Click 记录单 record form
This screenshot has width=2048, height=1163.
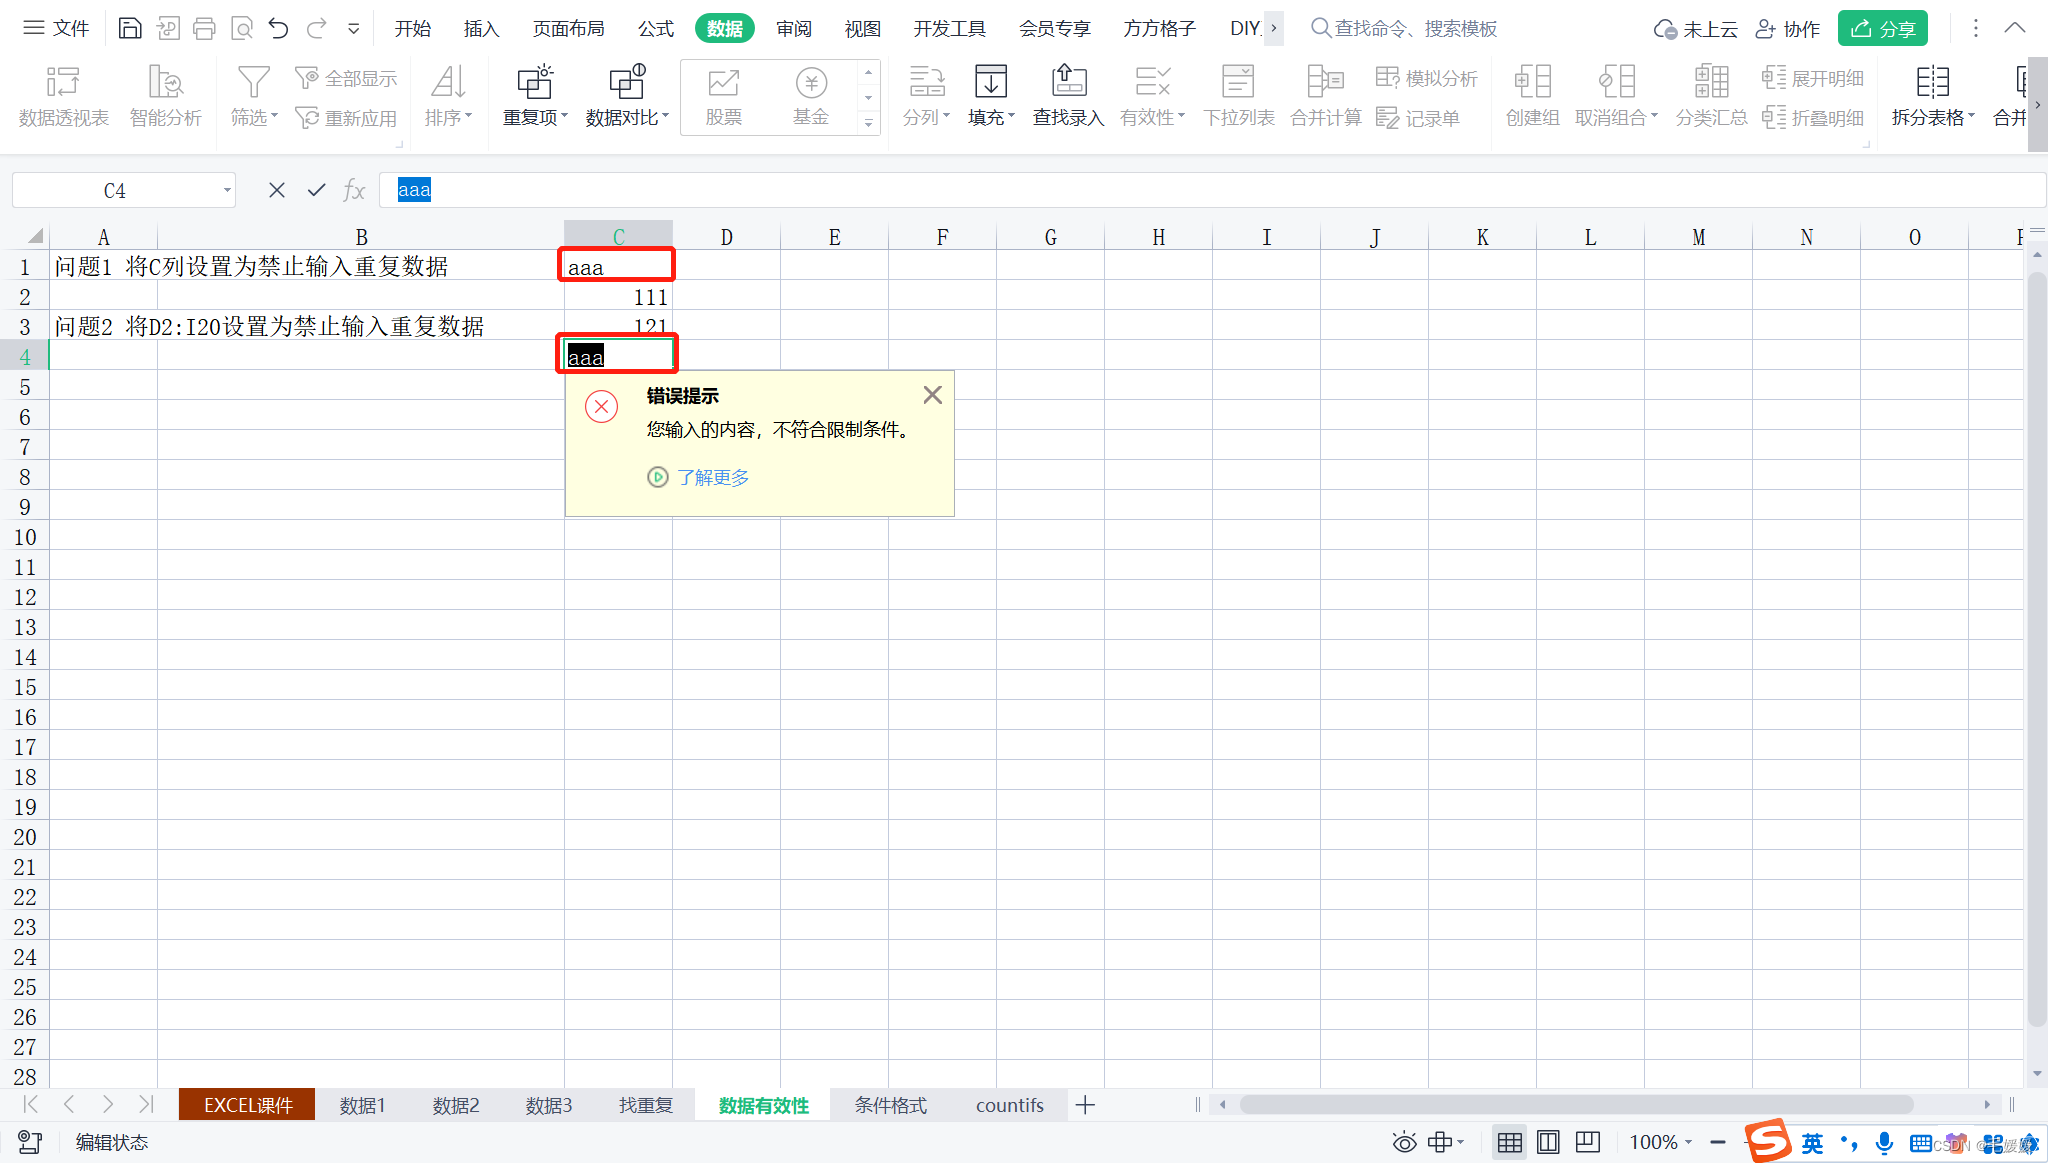1418,118
